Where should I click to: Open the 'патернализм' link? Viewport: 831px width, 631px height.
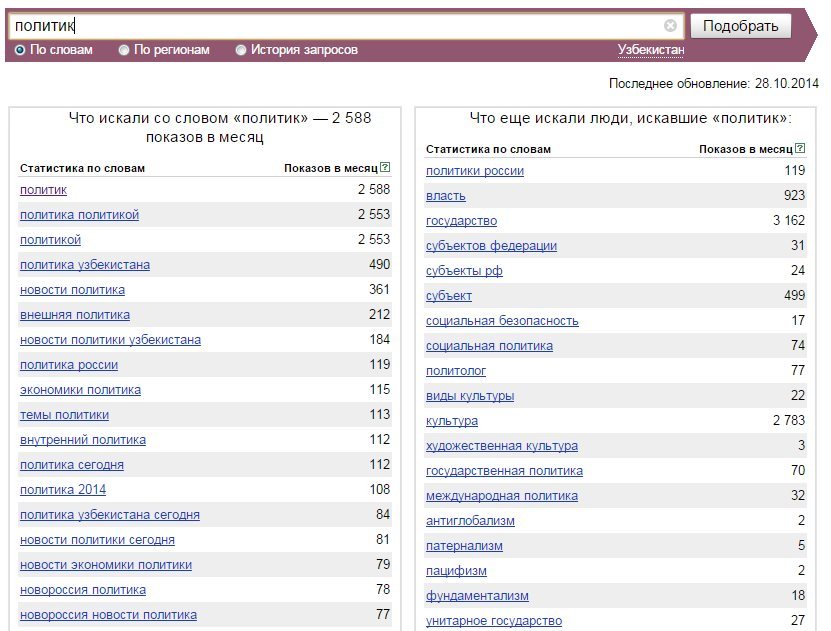464,546
